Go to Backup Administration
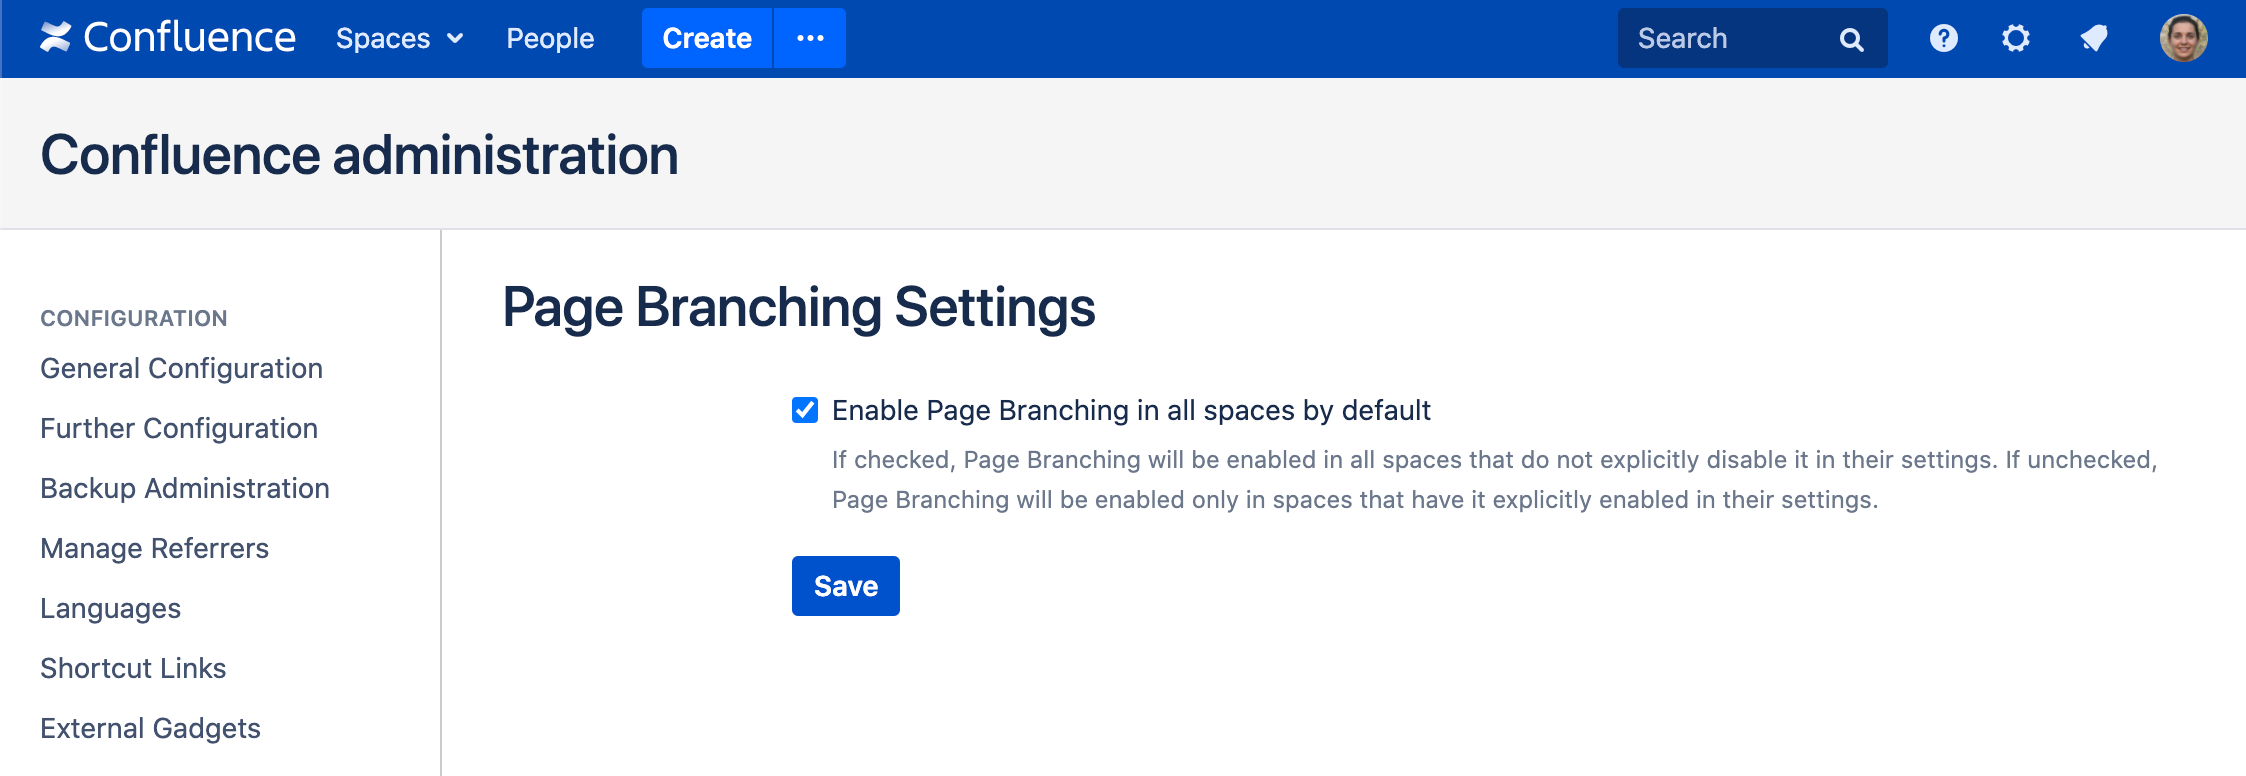 [185, 488]
